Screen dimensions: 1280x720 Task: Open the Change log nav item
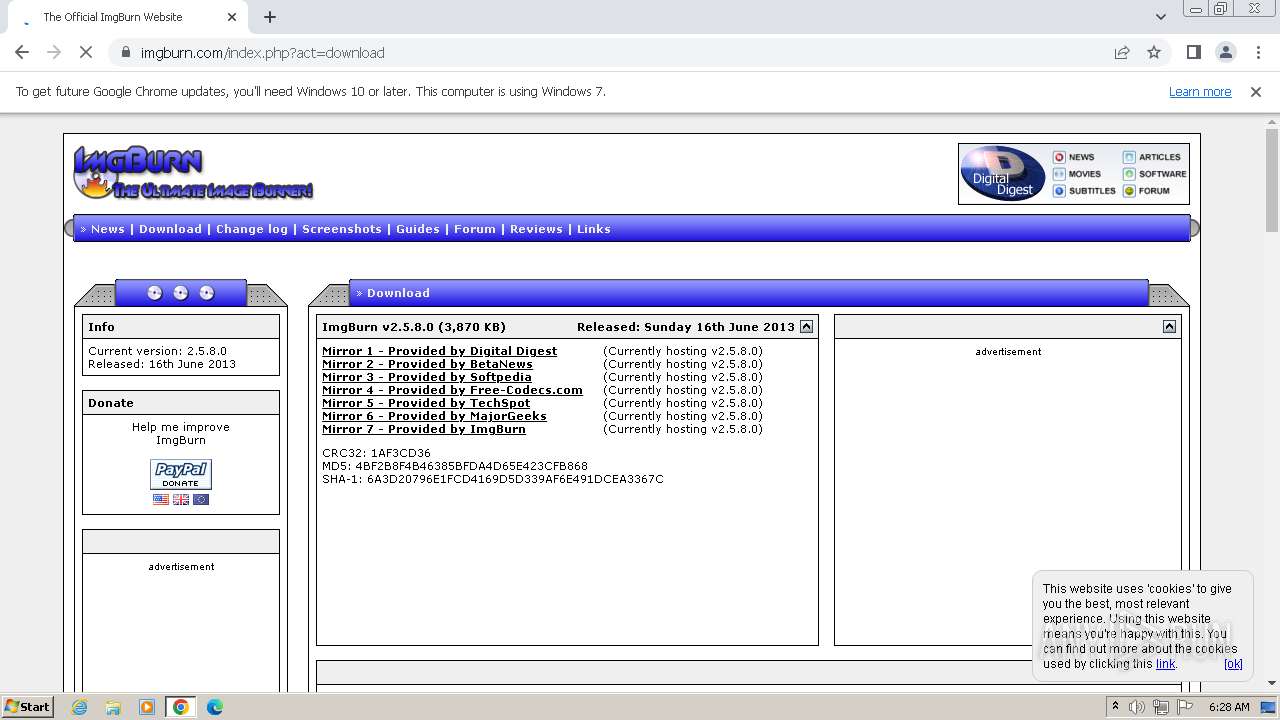coord(252,229)
